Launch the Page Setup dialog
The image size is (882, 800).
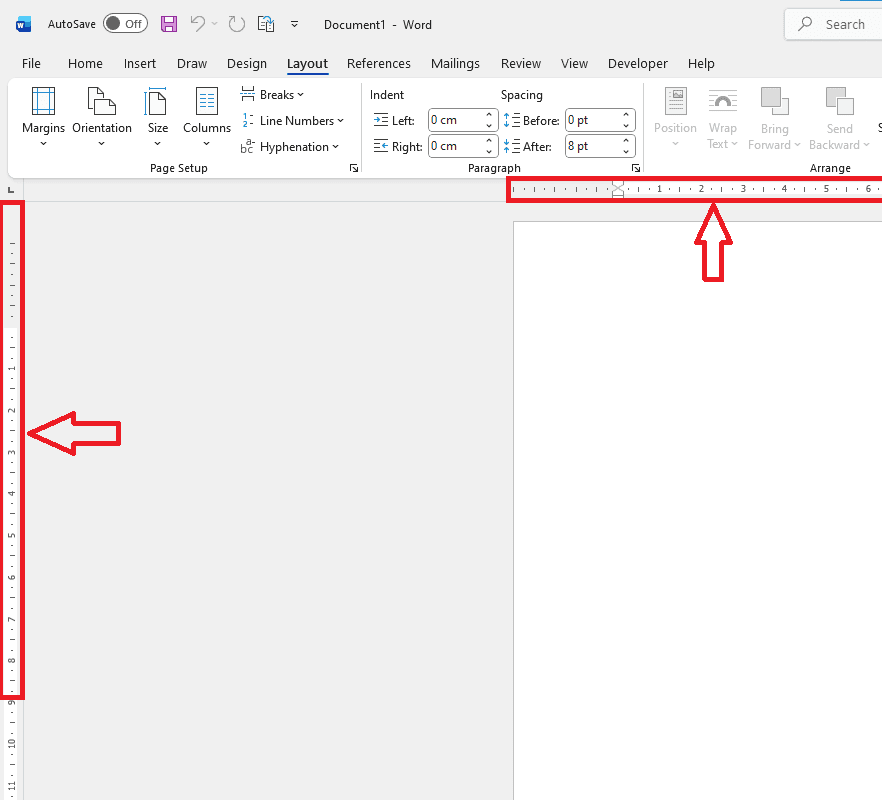tap(353, 169)
